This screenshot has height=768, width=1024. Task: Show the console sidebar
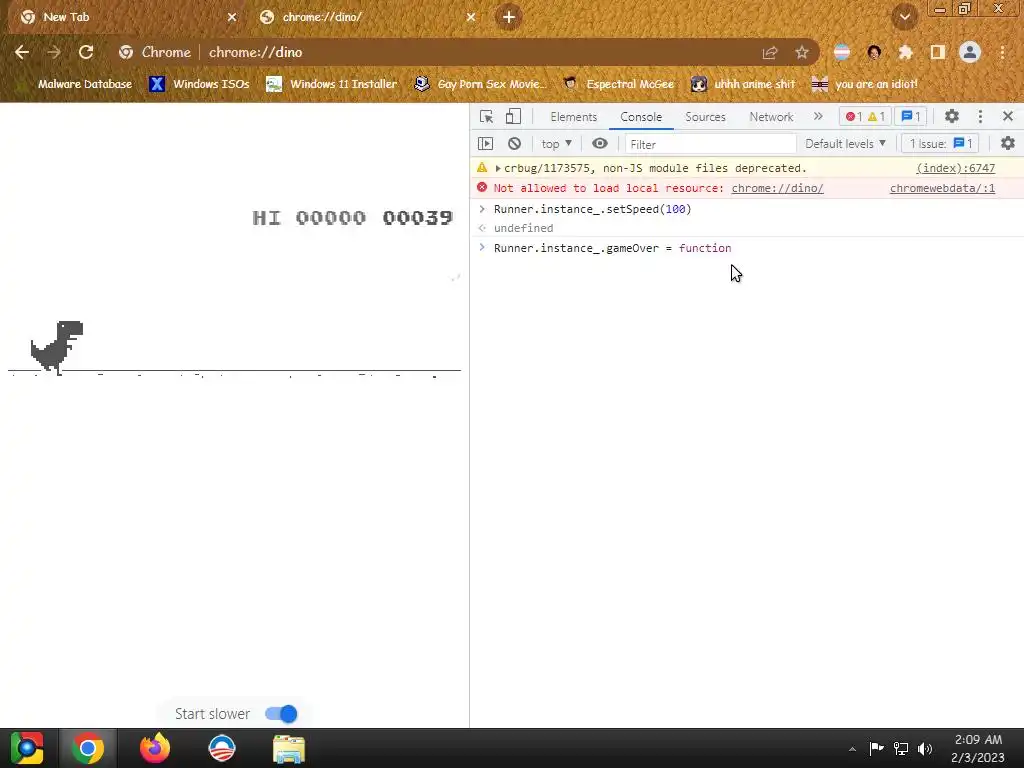(x=485, y=144)
